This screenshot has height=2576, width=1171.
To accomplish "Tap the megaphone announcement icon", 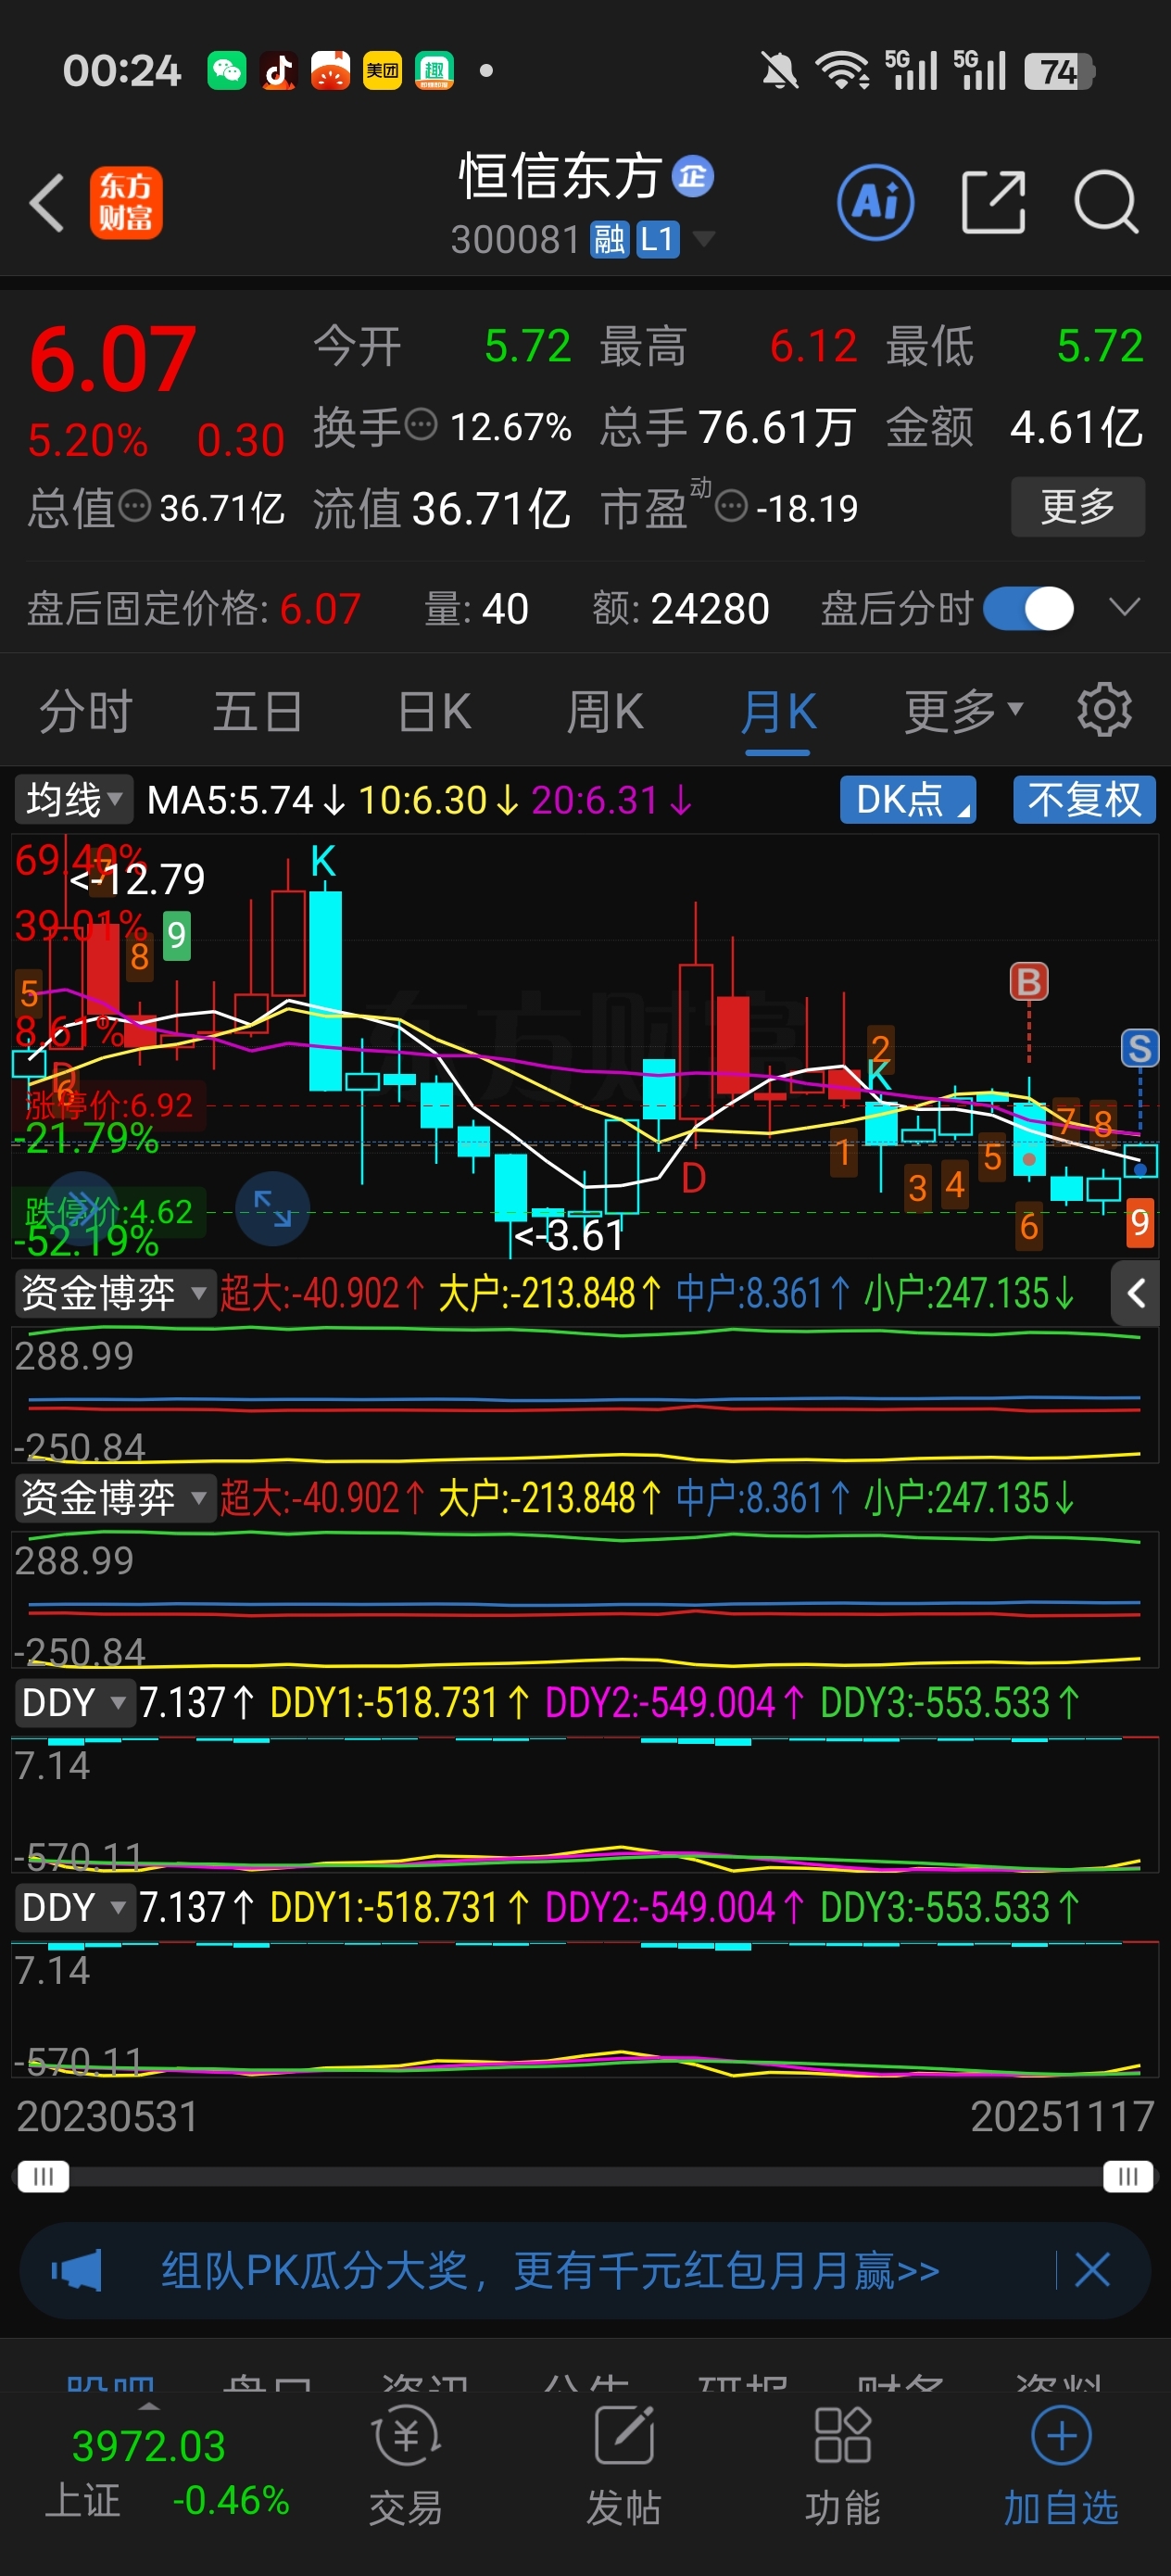I will pos(77,2270).
